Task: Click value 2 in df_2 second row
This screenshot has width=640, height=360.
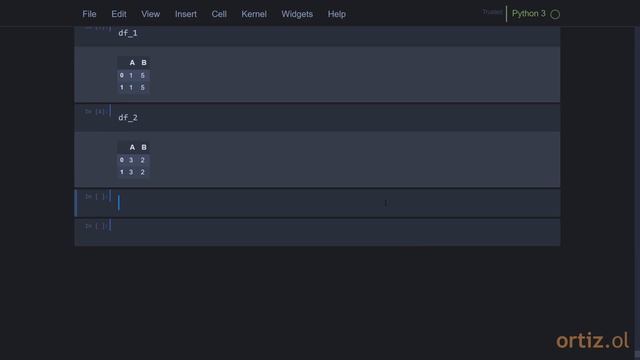Action: [x=142, y=172]
